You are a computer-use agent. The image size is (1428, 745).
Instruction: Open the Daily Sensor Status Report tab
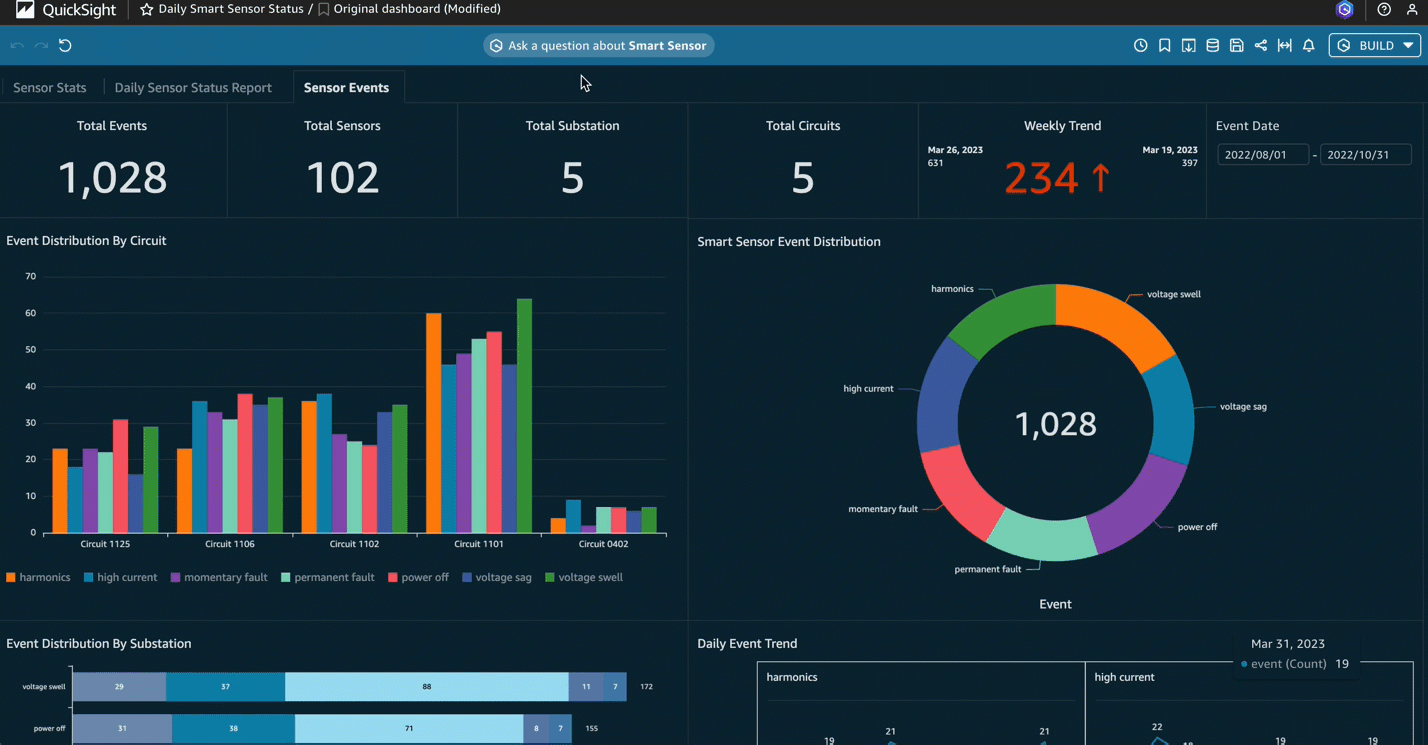[193, 87]
